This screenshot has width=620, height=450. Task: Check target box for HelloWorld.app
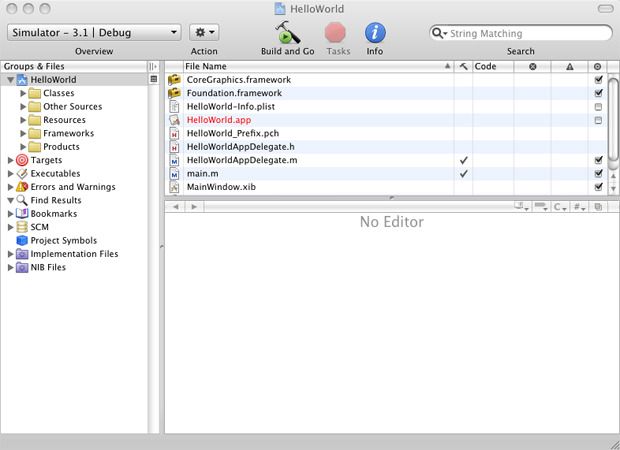coord(598,120)
